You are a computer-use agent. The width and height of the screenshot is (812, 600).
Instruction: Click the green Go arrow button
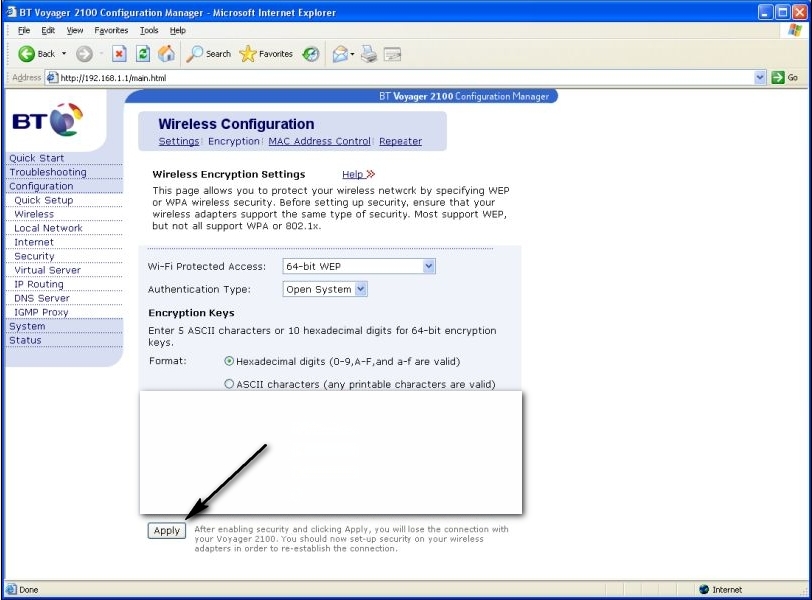(778, 78)
